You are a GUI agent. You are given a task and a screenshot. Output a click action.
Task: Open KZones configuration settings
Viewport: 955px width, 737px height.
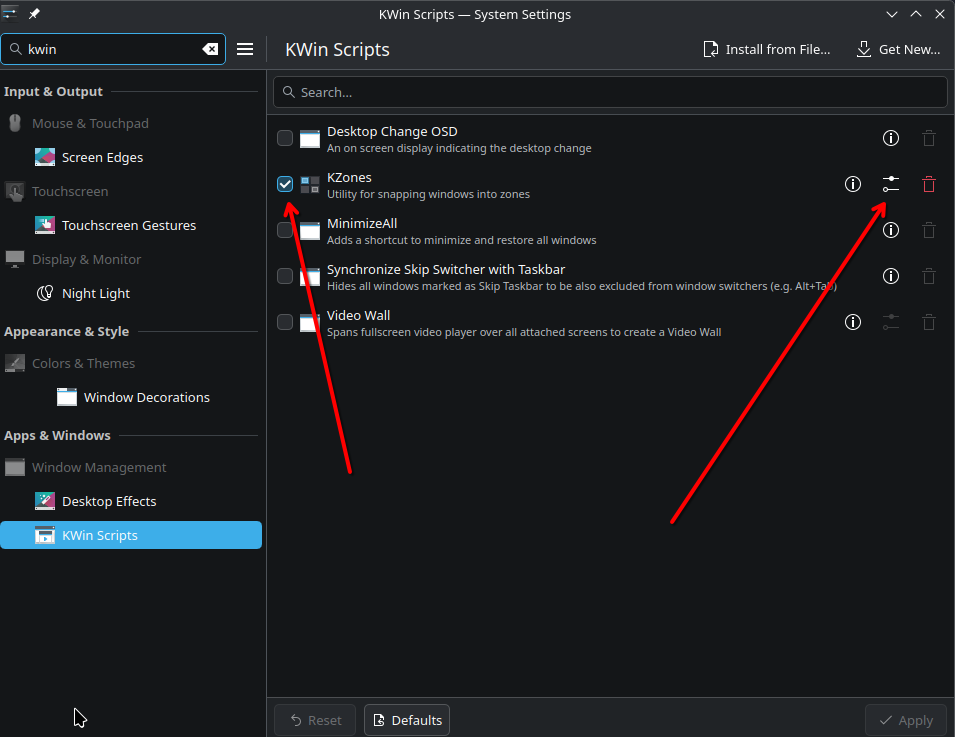coord(890,184)
